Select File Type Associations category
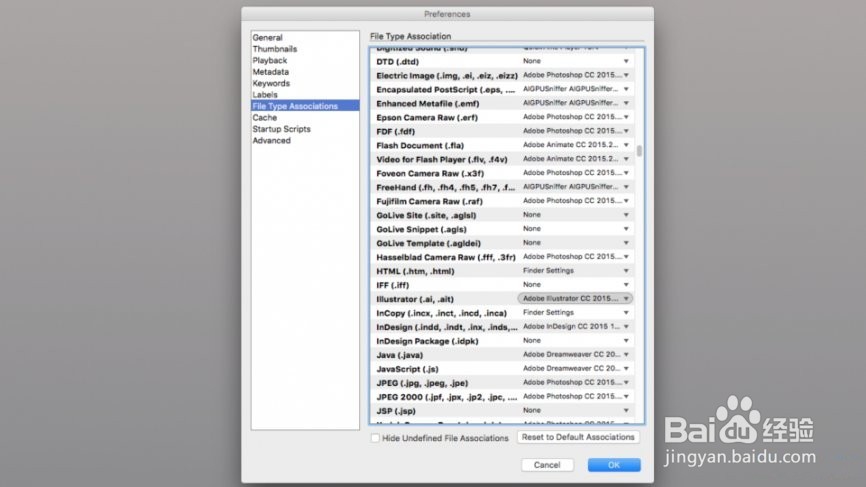Image resolution: width=866 pixels, height=487 pixels. point(305,106)
